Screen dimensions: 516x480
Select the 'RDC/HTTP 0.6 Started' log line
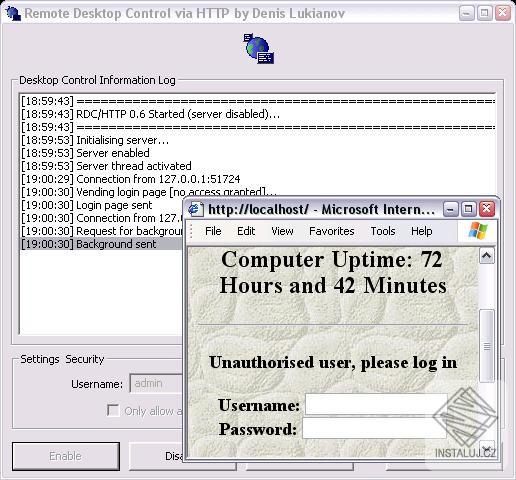coord(150,114)
